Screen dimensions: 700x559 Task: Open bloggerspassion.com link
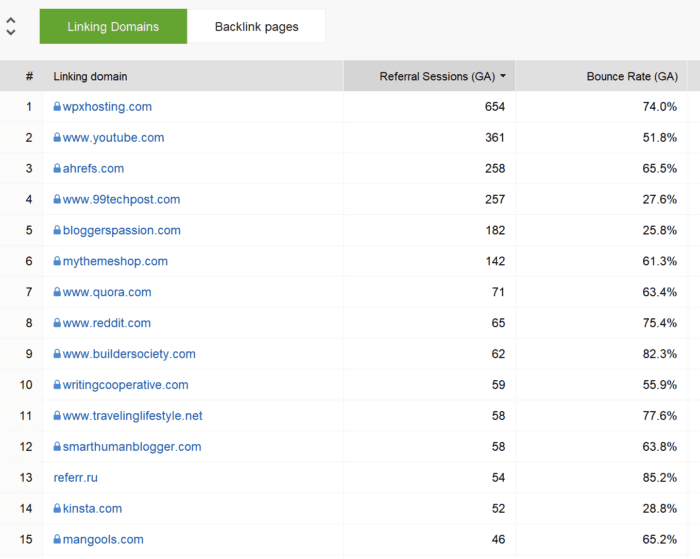click(122, 230)
